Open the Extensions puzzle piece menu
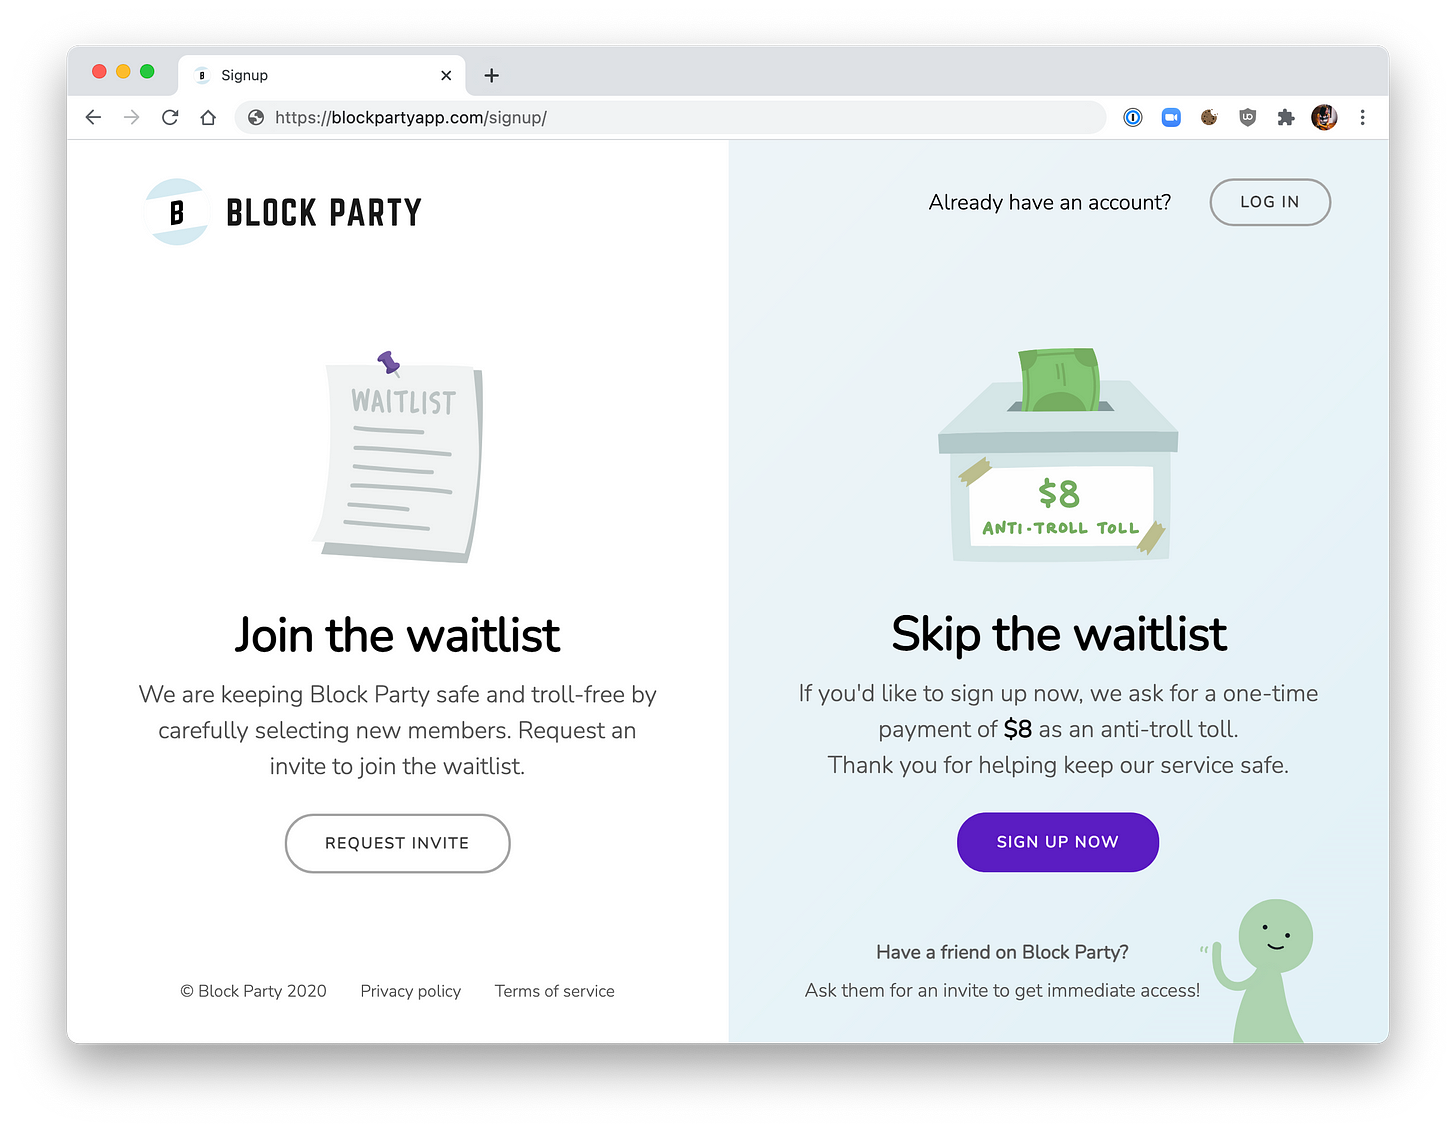 pos(1286,117)
